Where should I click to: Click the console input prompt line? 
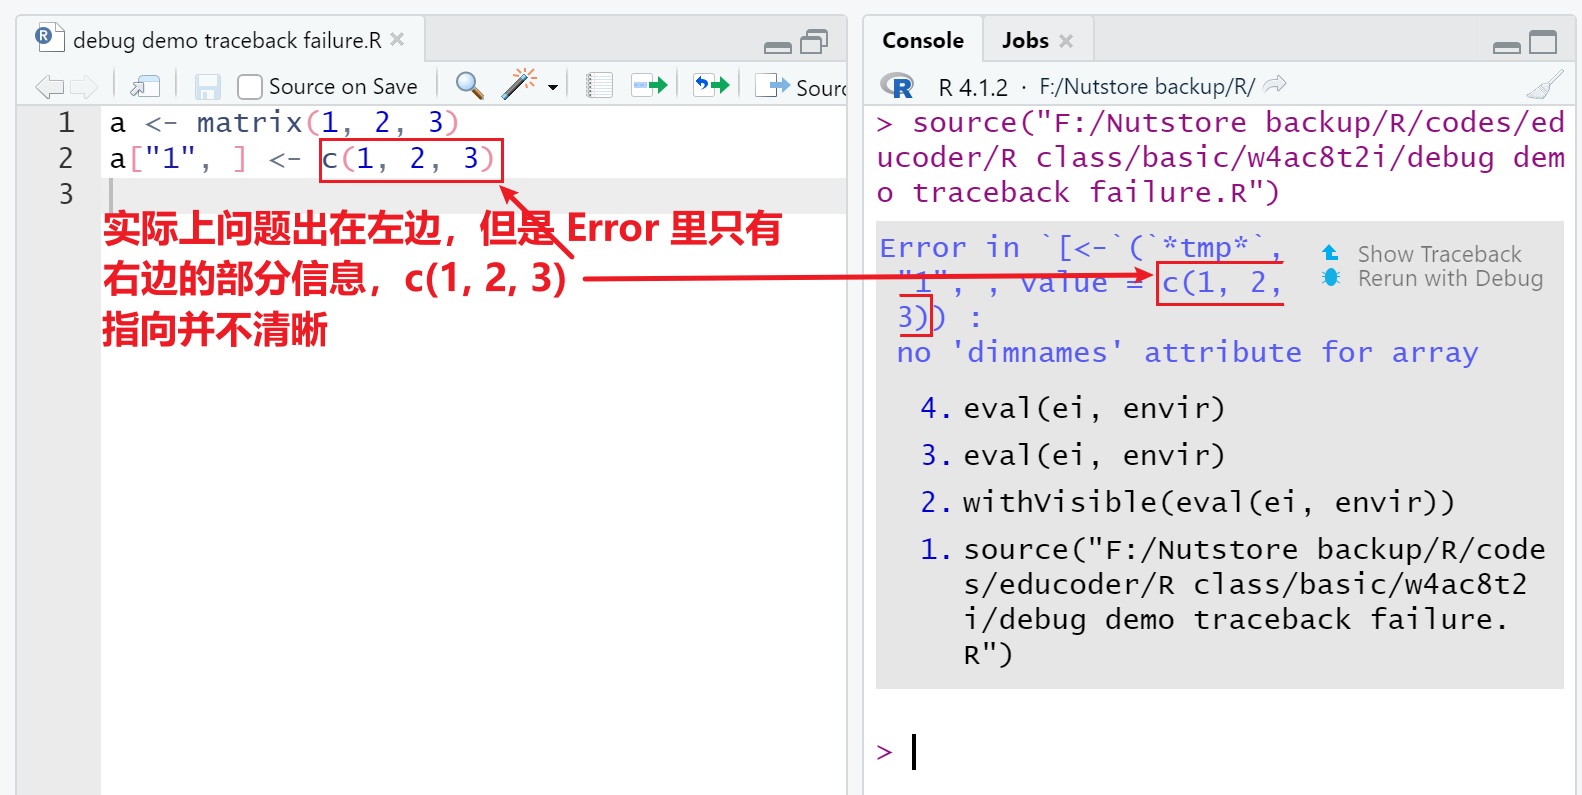(1200, 752)
